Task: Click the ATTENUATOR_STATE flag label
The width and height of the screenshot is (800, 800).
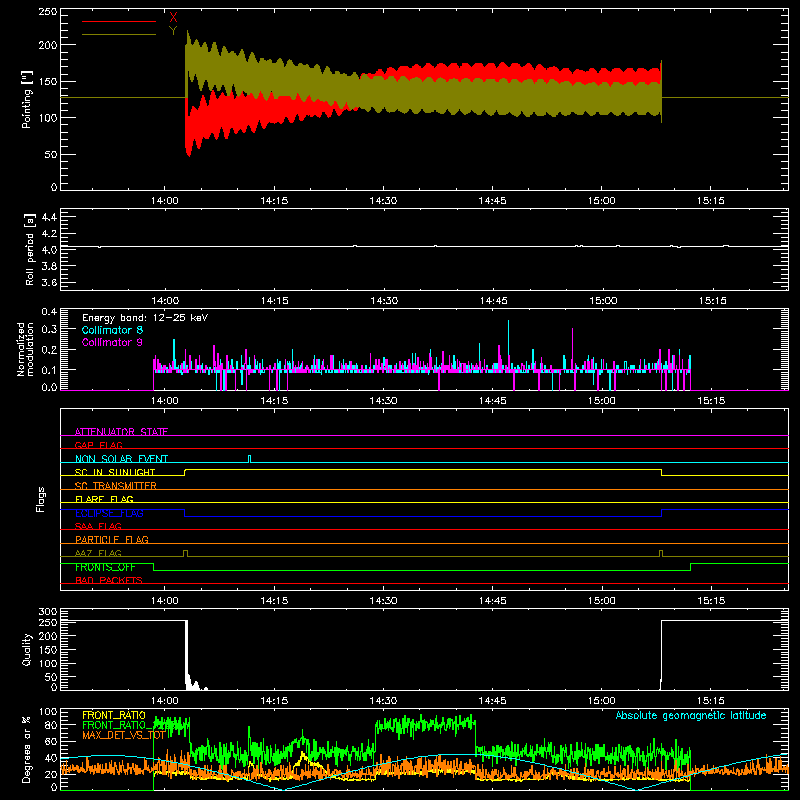Action: (121, 432)
